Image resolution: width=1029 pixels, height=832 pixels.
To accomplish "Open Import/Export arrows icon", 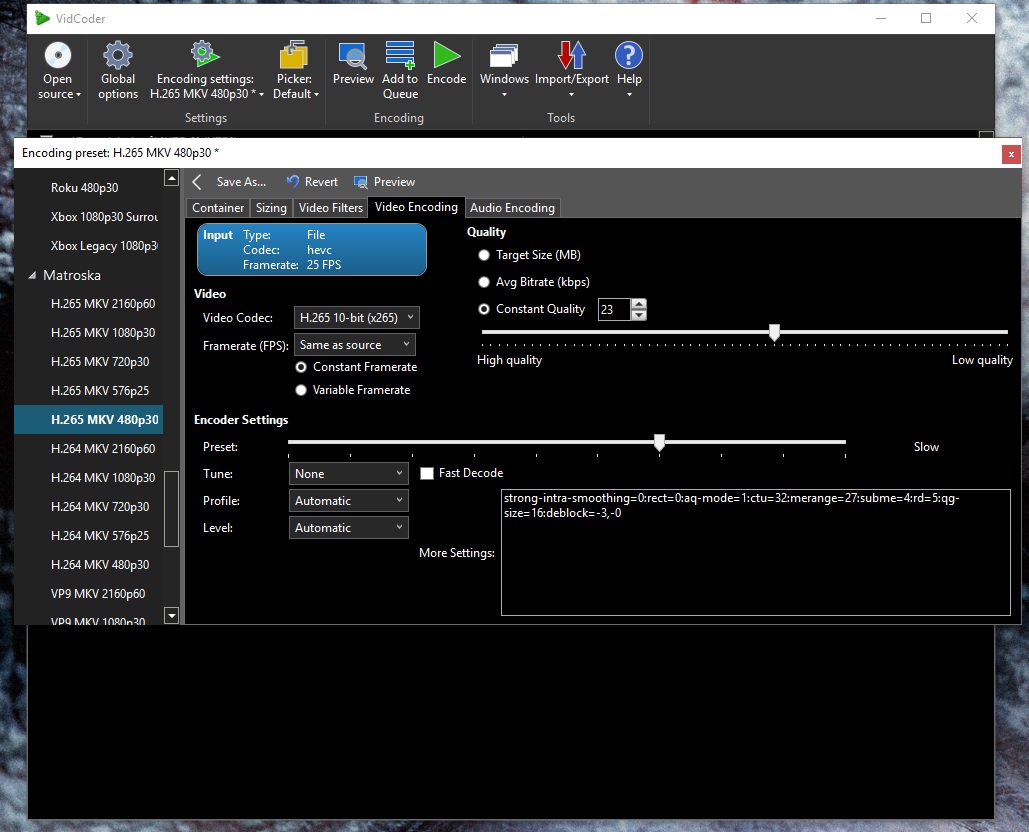I will tap(572, 55).
